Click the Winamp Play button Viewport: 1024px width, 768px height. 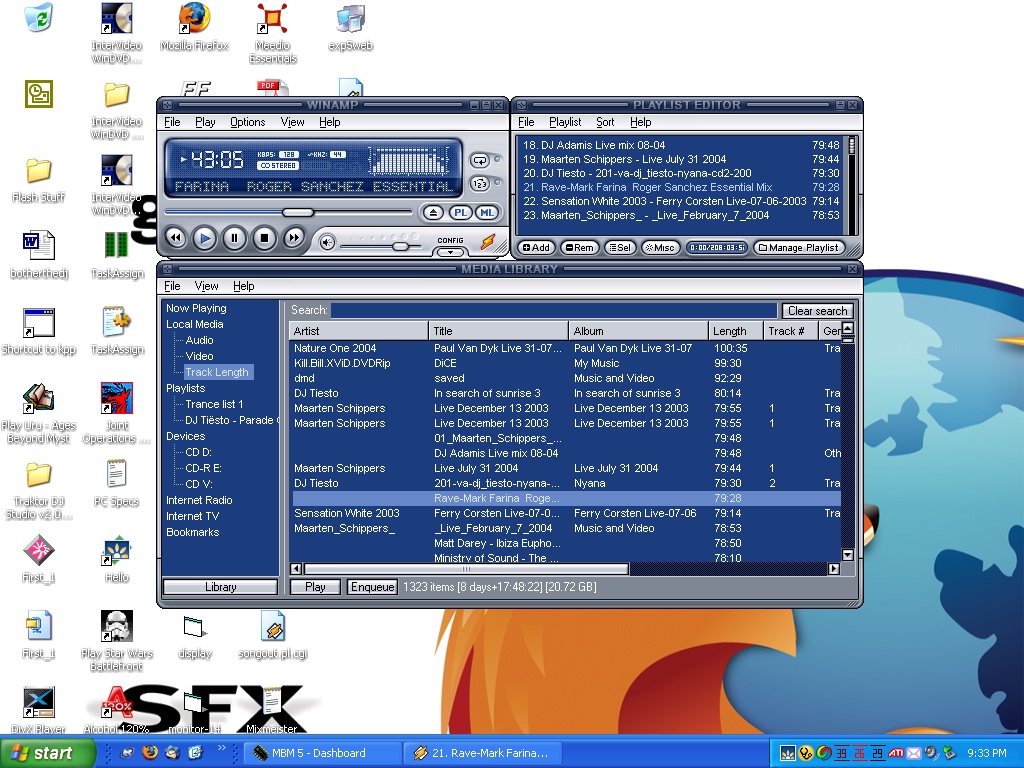point(204,238)
